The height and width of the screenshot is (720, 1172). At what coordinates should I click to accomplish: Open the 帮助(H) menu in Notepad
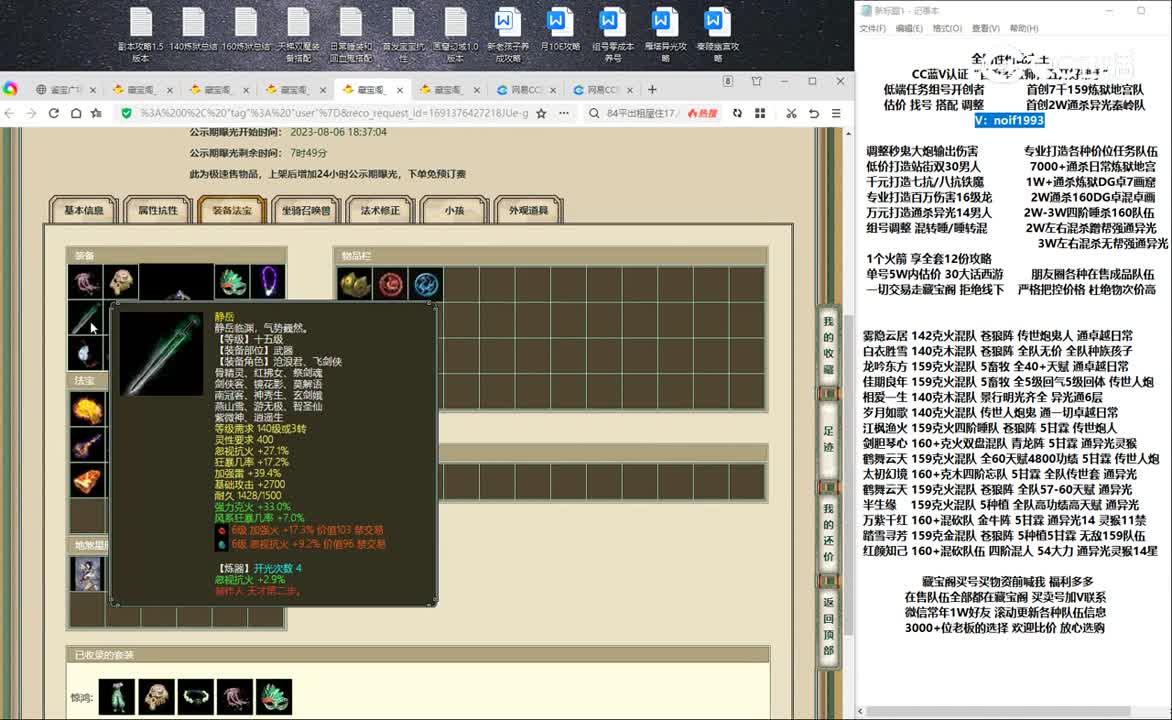tap(1023, 28)
